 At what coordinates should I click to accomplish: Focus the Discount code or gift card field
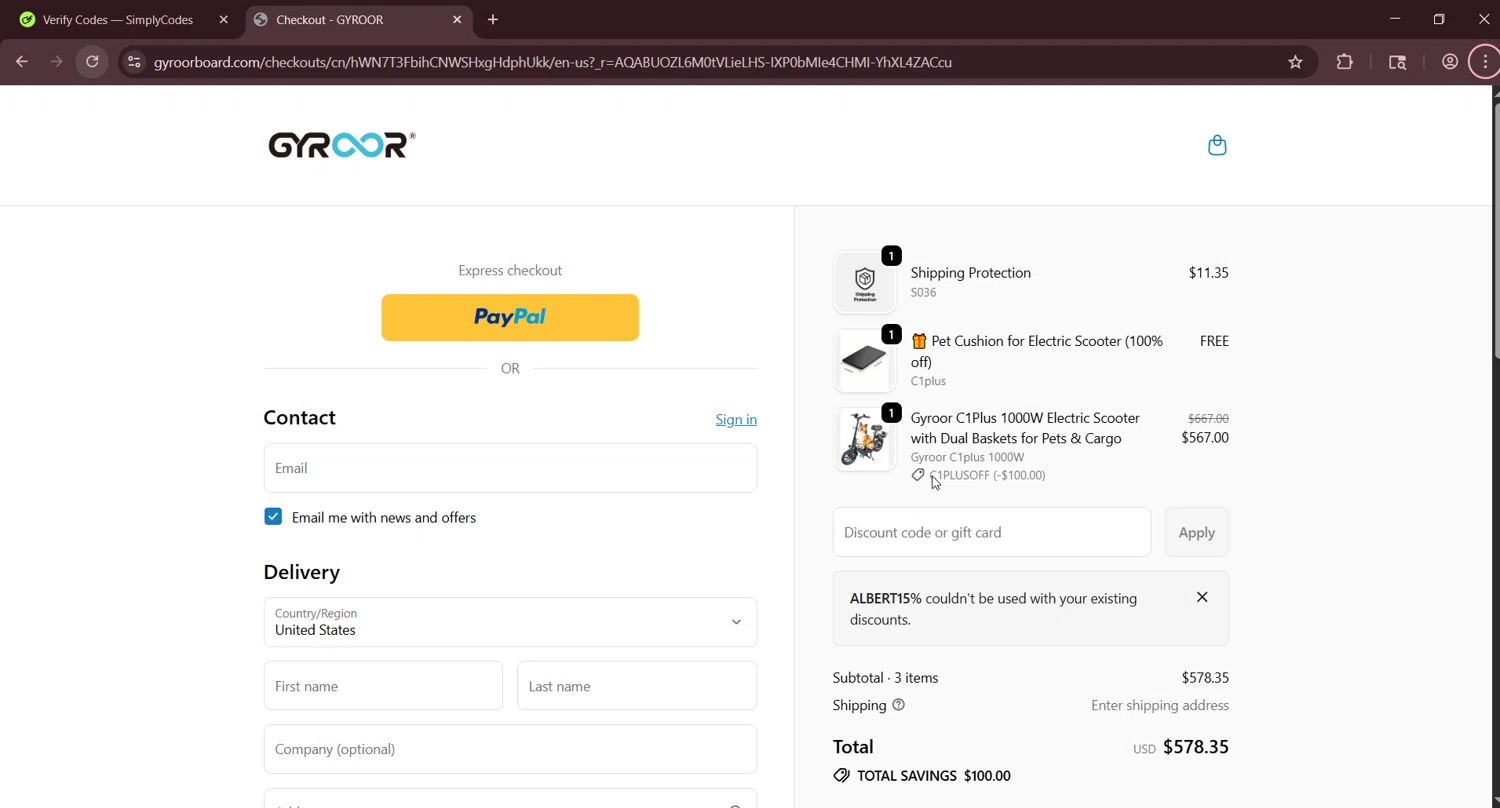click(992, 532)
